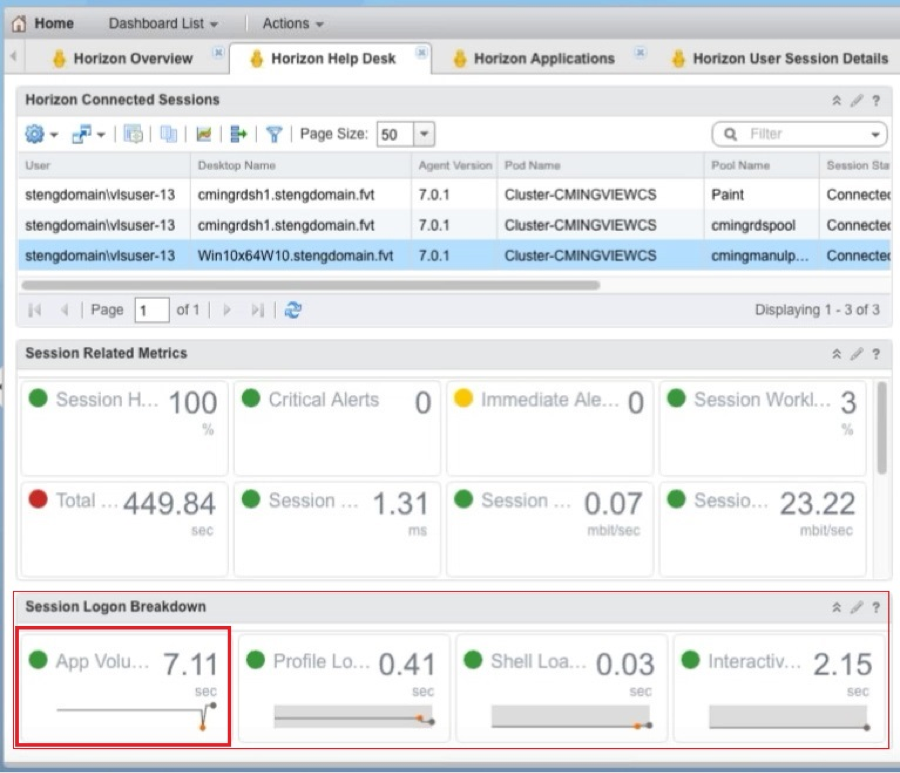Viewport: 900px width, 773px height.
Task: Open the Actions menu
Action: pyautogui.click(x=293, y=24)
